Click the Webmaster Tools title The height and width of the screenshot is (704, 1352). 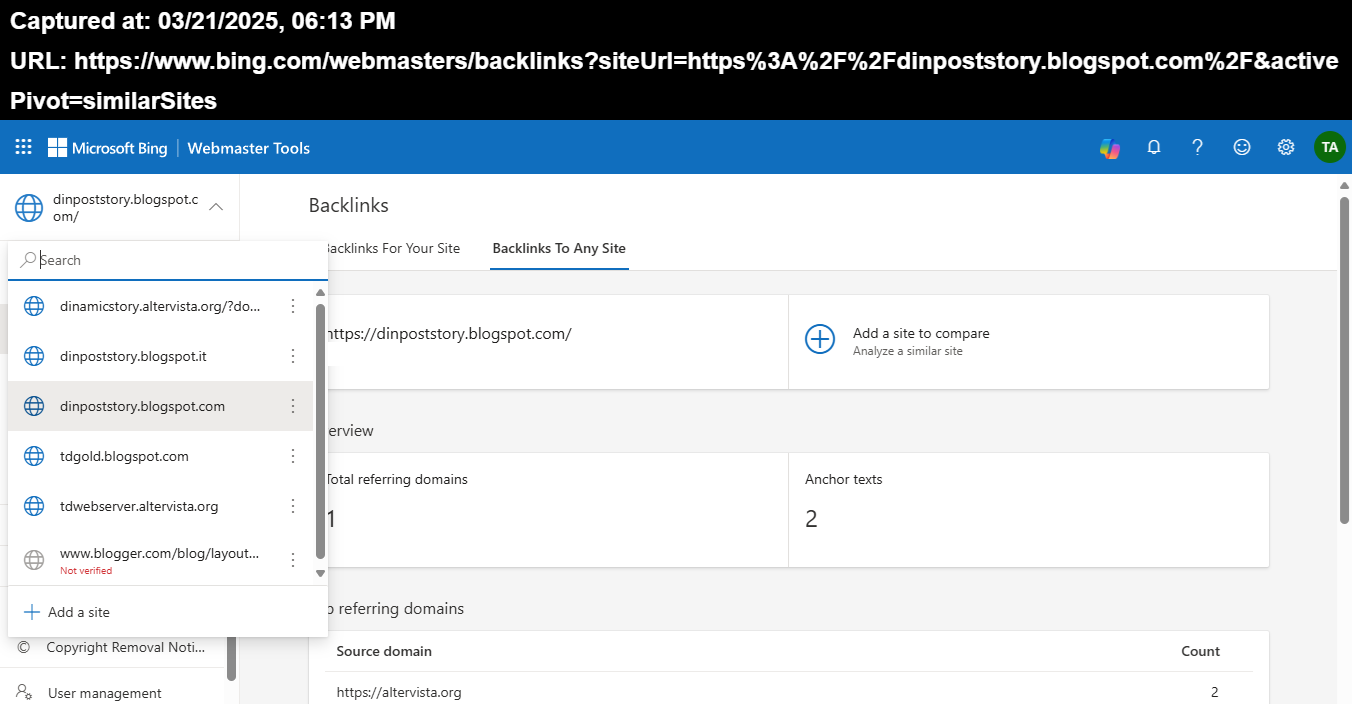249,148
